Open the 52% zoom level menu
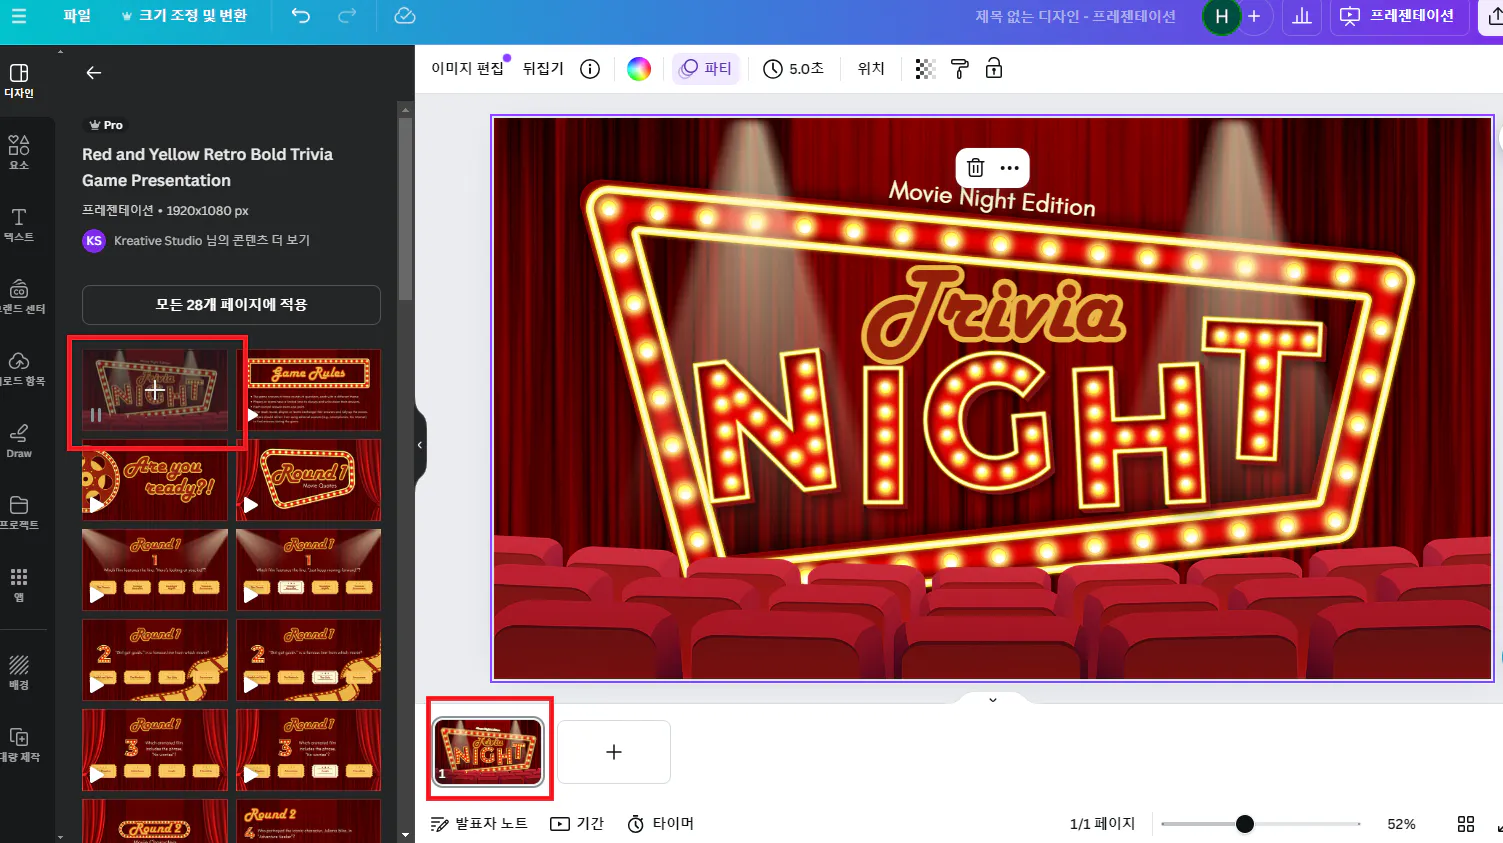This screenshot has height=843, width=1503. tap(1401, 824)
